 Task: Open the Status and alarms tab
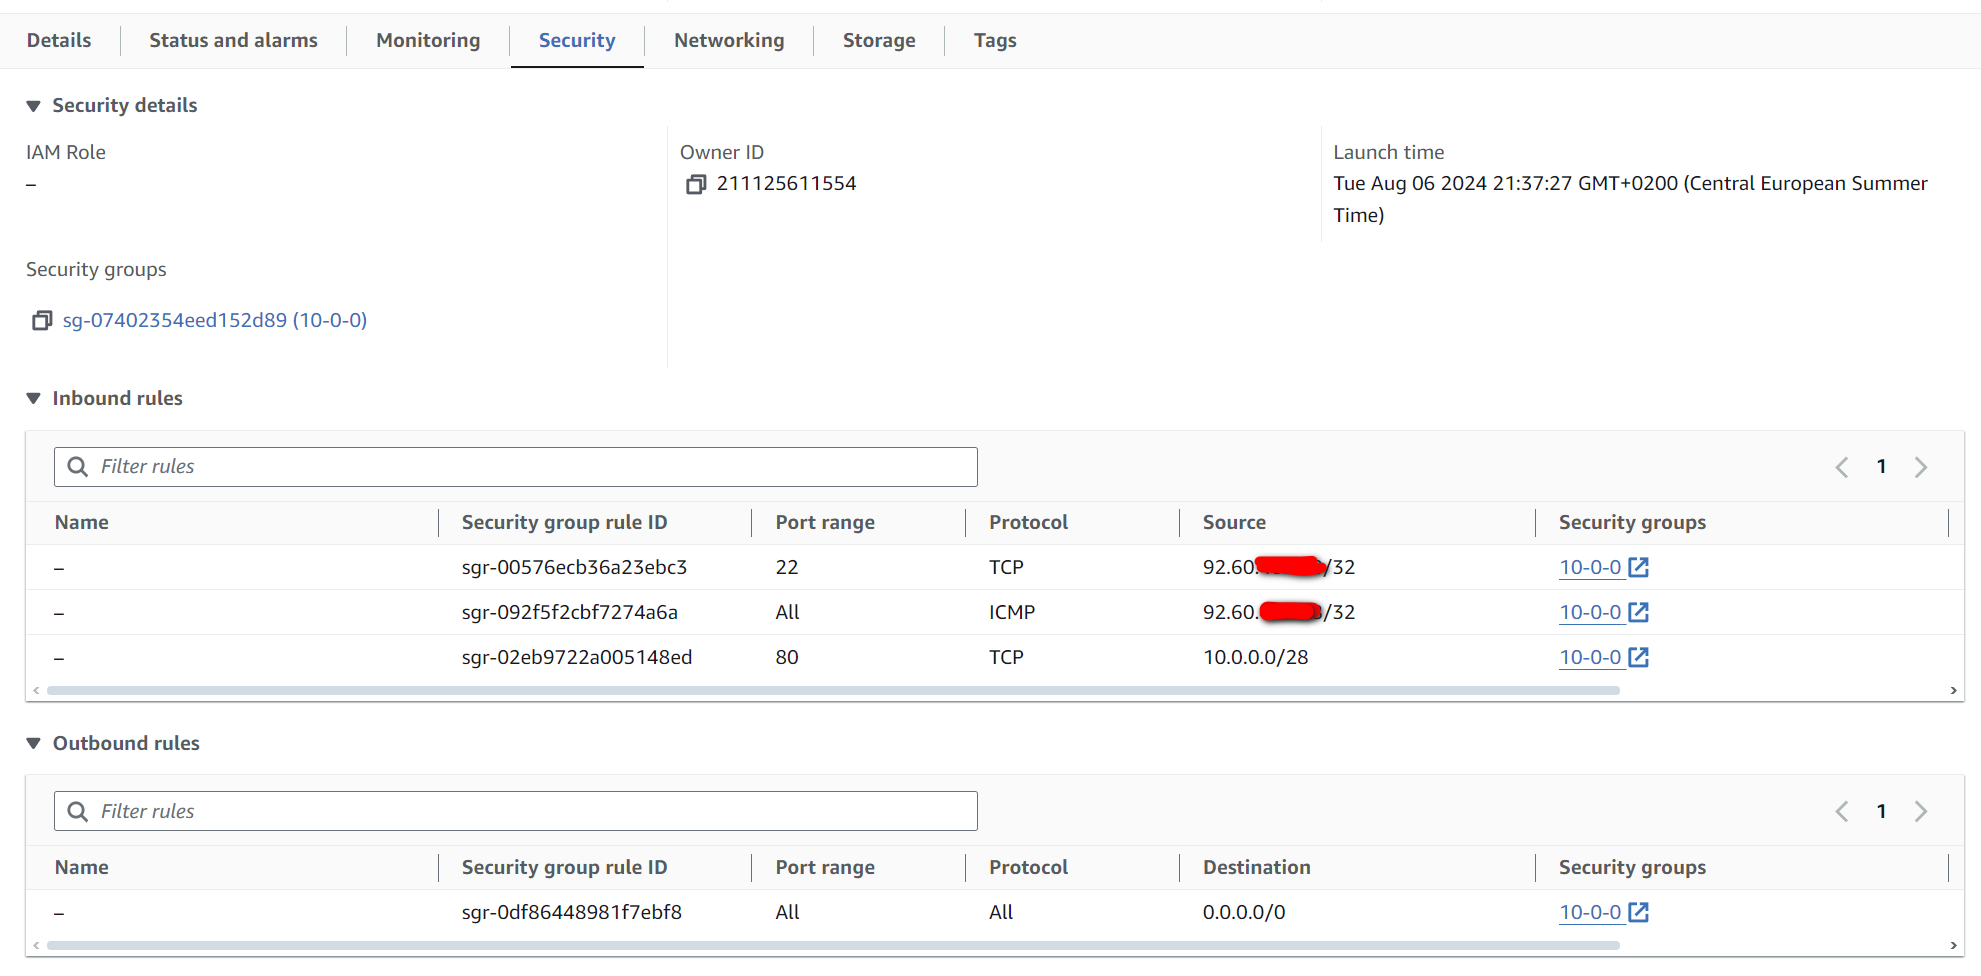[233, 41]
